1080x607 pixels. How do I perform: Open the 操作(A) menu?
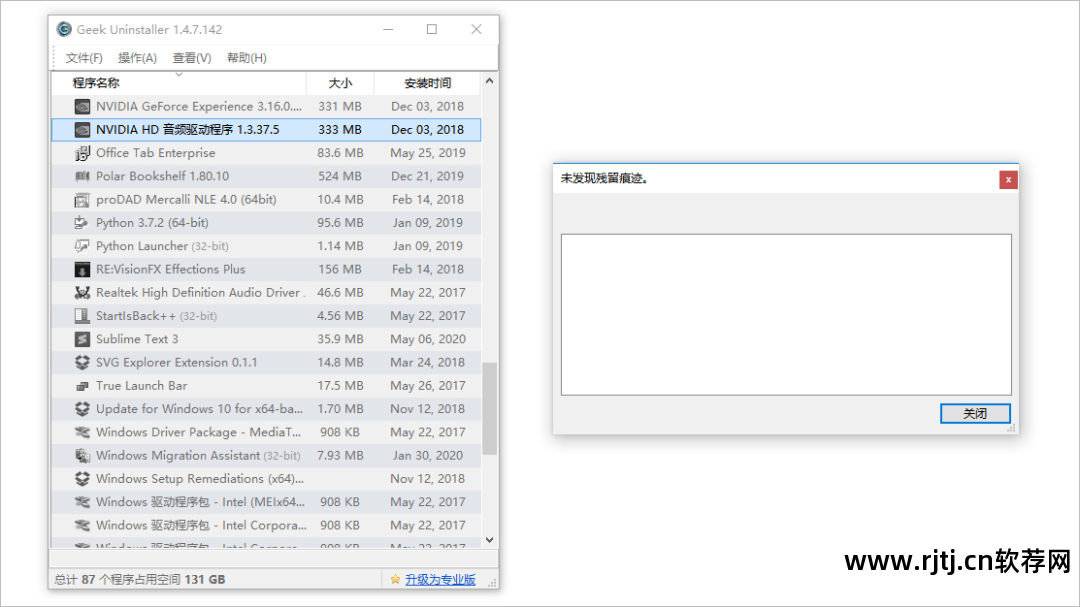(x=137, y=58)
